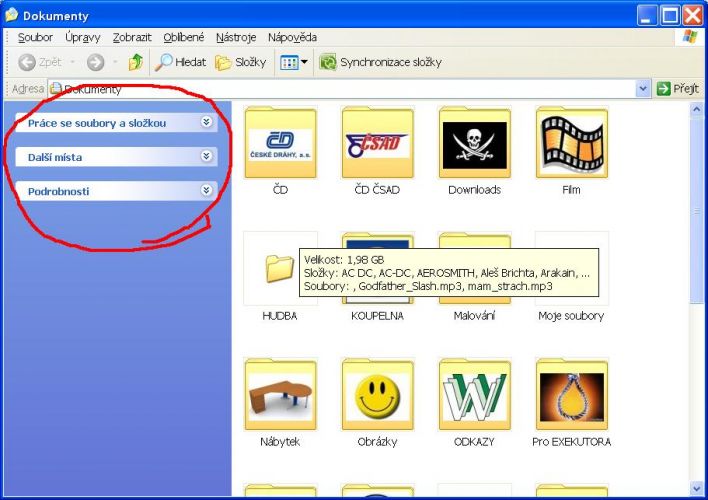708x500 pixels.
Task: Select the Moje soubory folder label
Action: pyautogui.click(x=572, y=316)
